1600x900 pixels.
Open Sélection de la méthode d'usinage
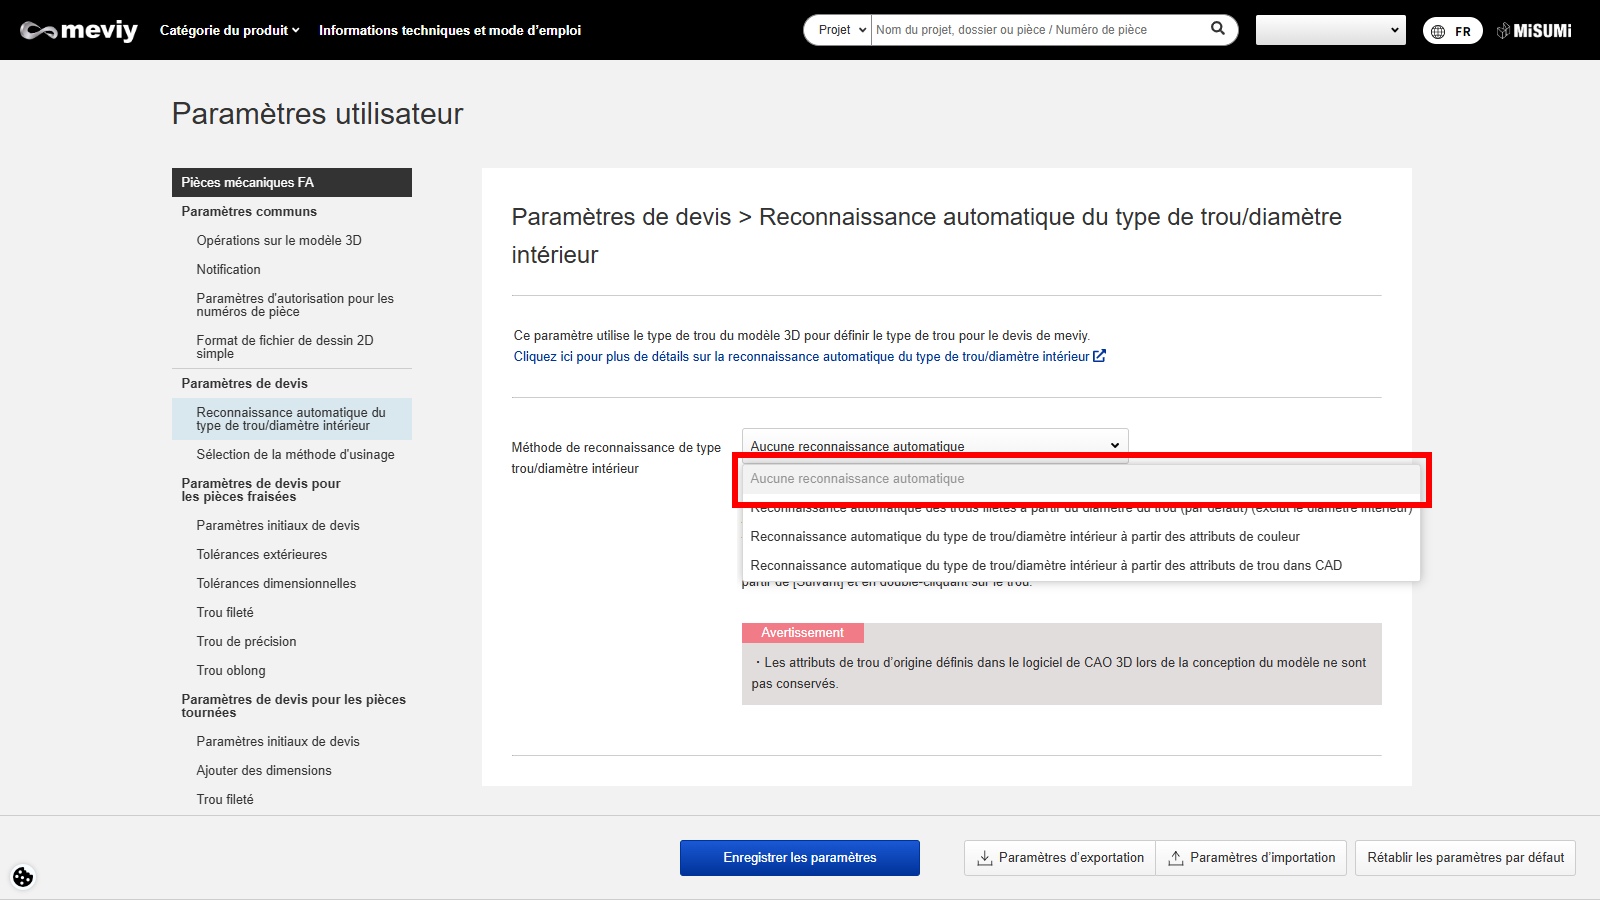295,455
